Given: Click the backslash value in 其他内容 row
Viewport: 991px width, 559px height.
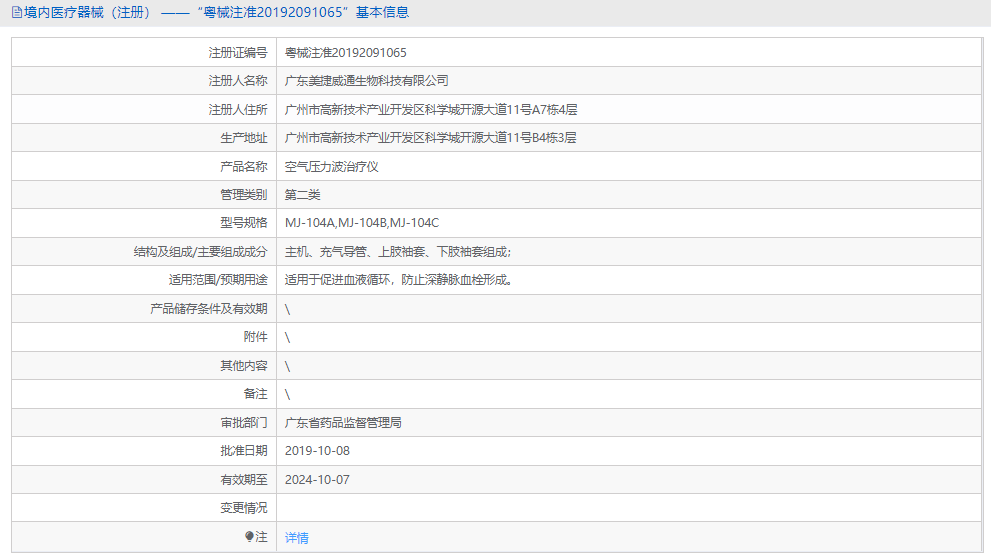Looking at the screenshot, I should click(x=288, y=366).
